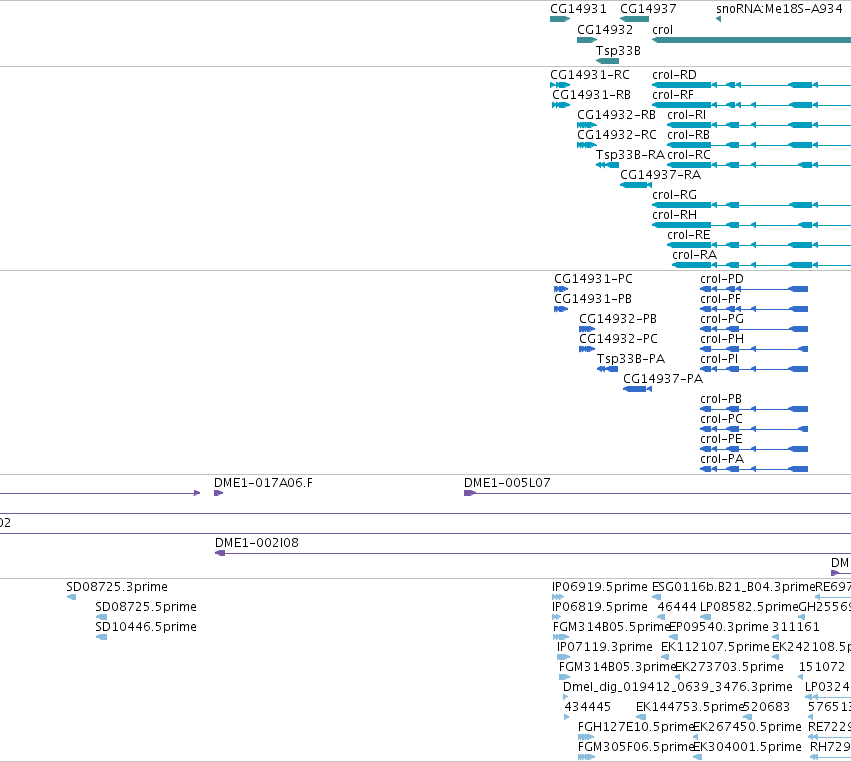
Task: Select the FGM305F06.5prime EST label
Action: tap(636, 747)
